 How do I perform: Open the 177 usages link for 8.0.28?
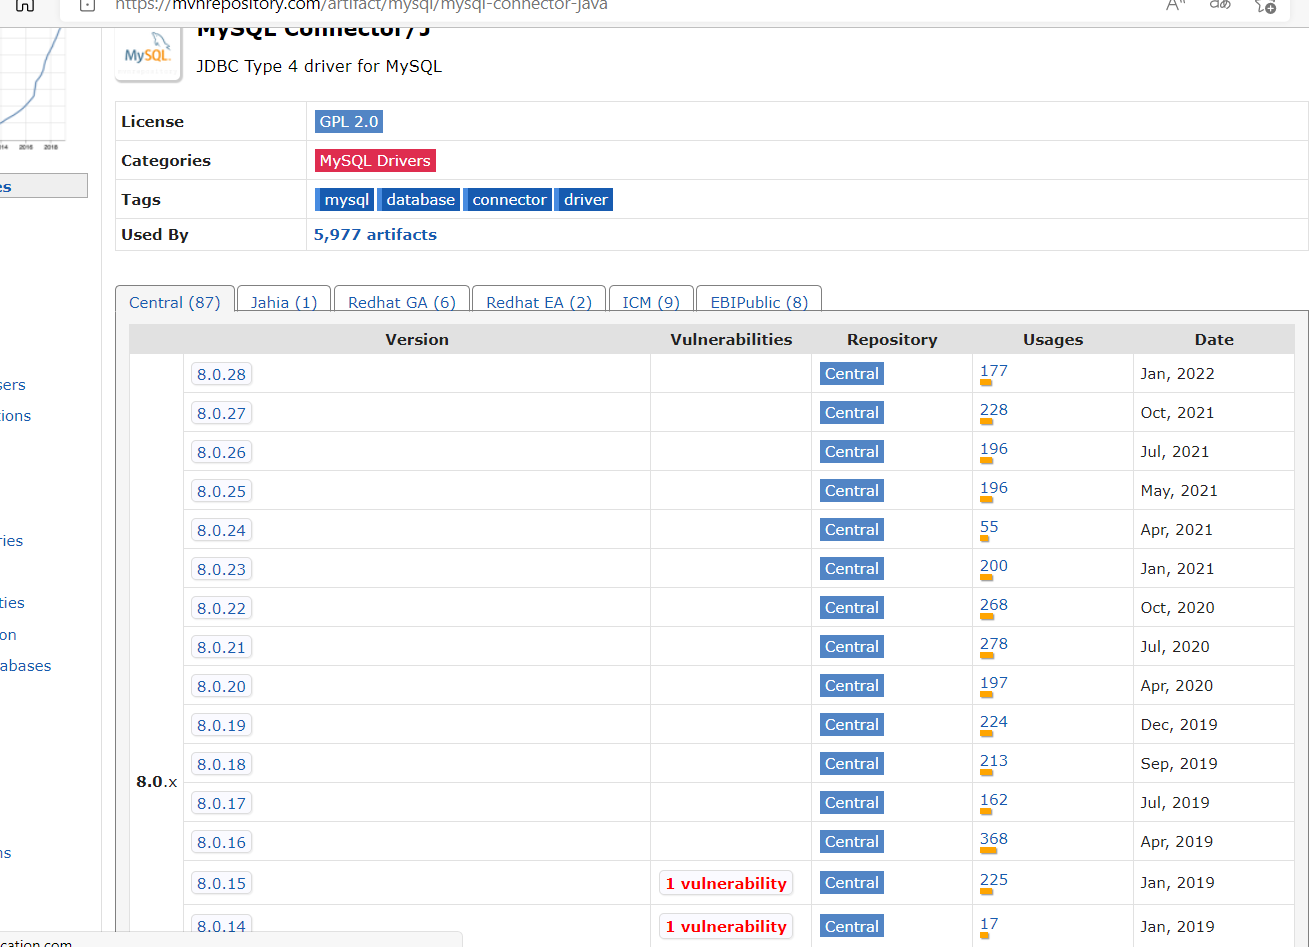(994, 371)
